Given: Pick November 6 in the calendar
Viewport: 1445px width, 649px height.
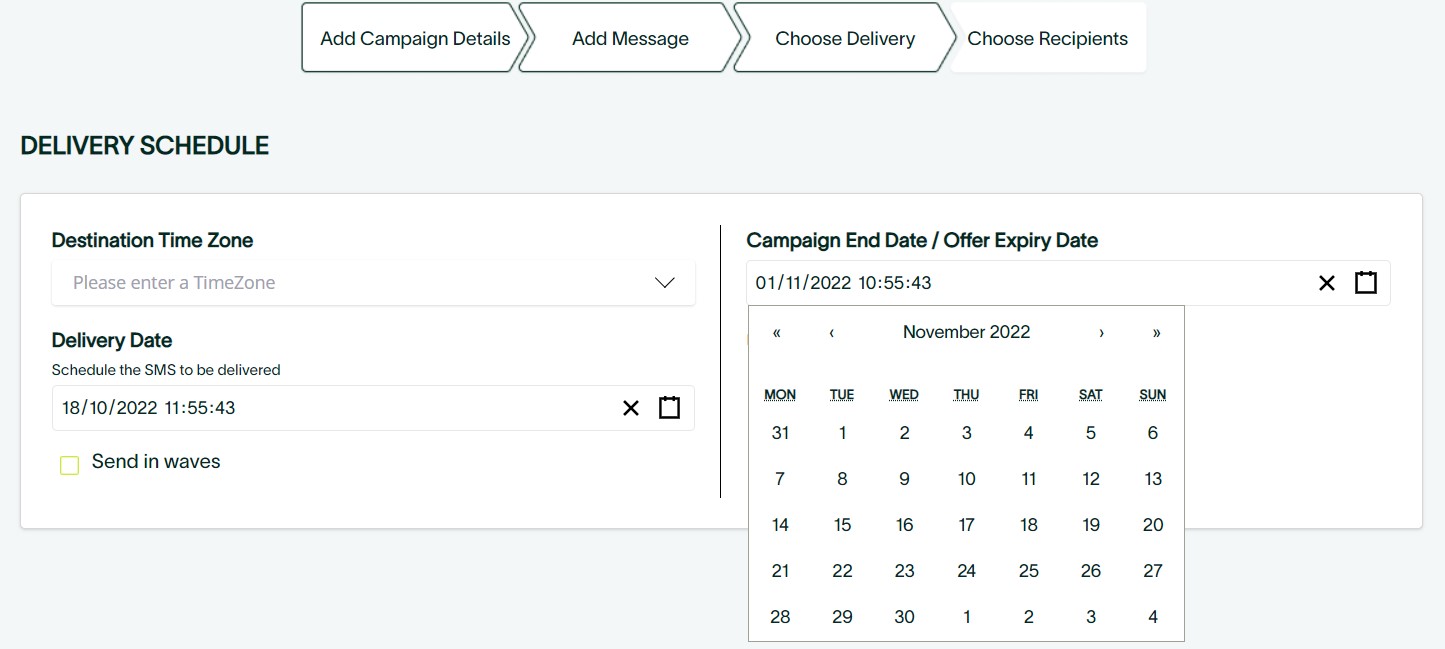Looking at the screenshot, I should click(x=1153, y=433).
